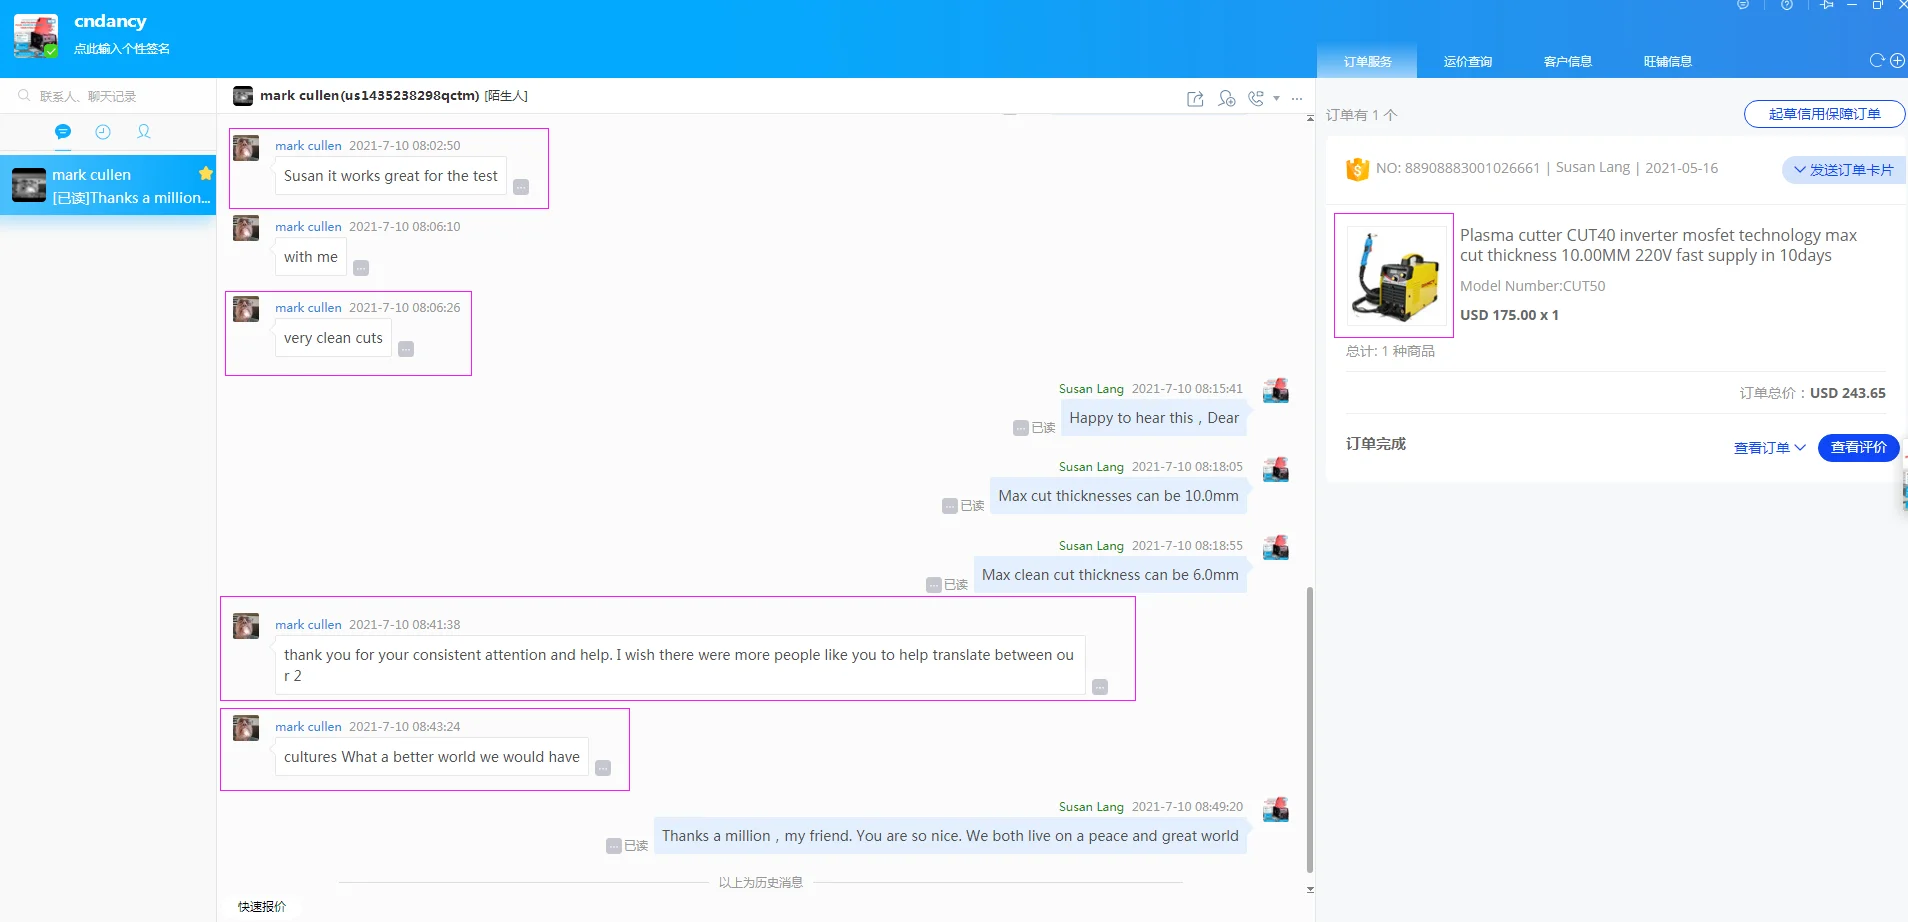
Task: Click the translate icon beside 'thank you for your consistent' message
Action: click(1100, 687)
